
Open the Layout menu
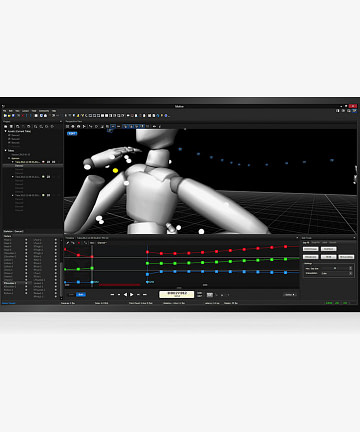pos(25,111)
